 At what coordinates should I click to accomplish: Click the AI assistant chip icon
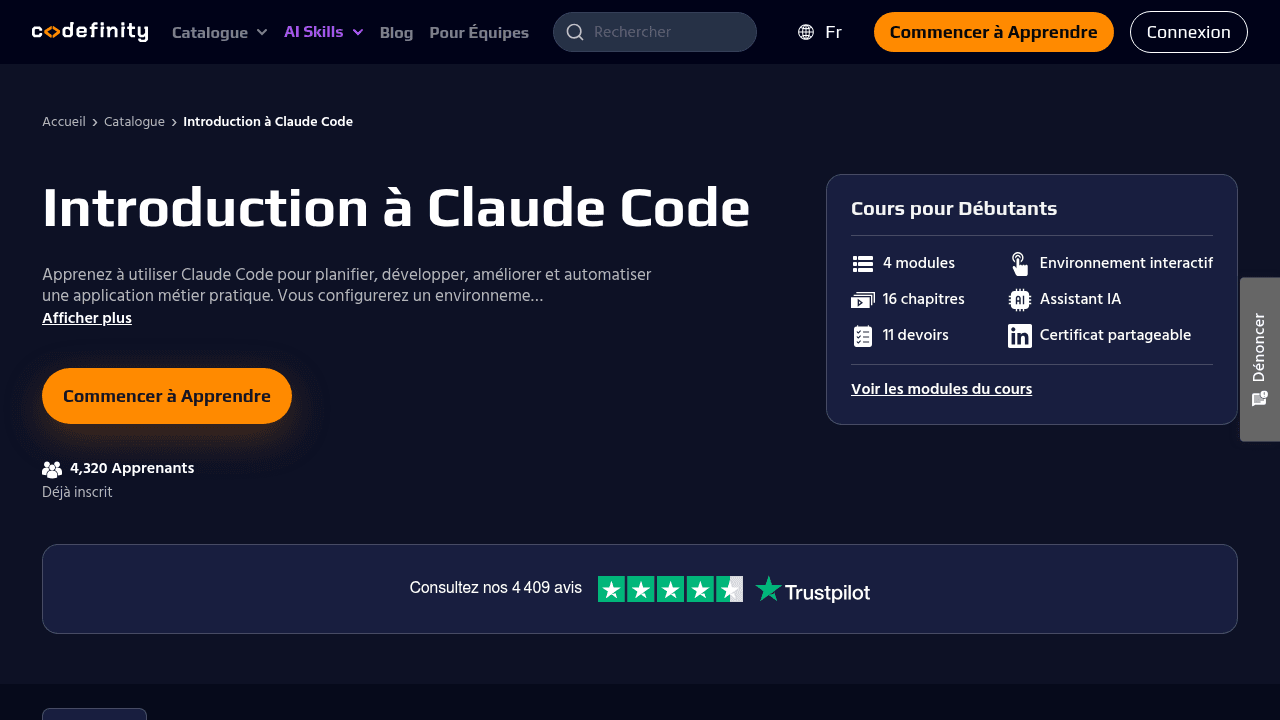tap(1019, 300)
